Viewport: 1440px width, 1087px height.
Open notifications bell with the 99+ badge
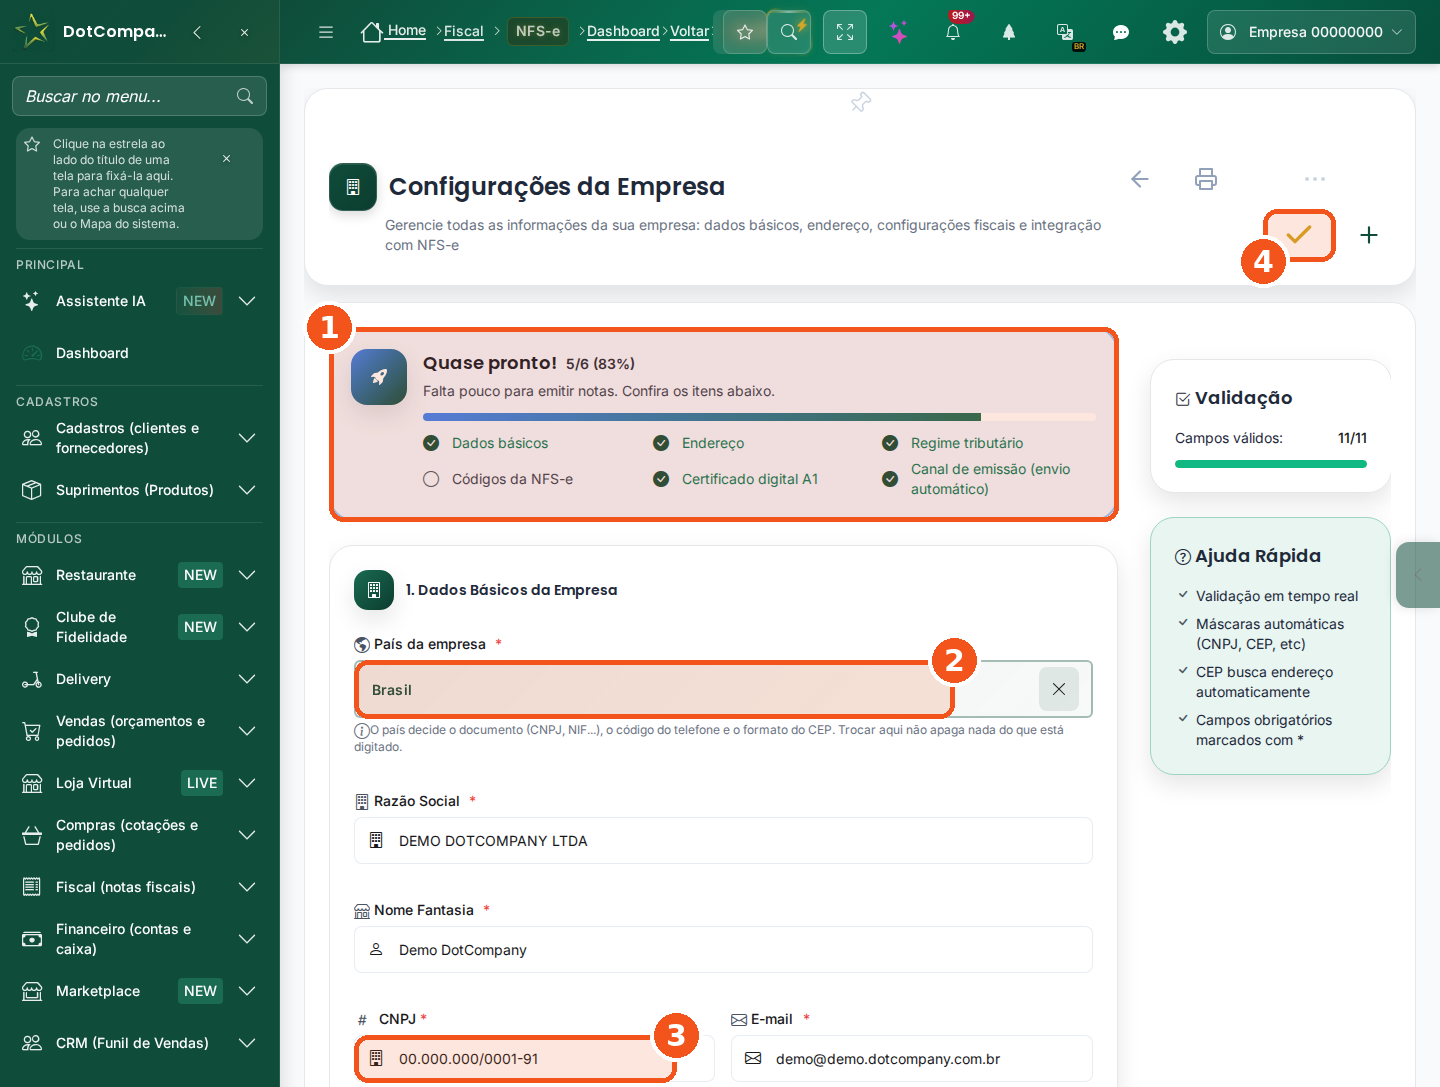(953, 32)
